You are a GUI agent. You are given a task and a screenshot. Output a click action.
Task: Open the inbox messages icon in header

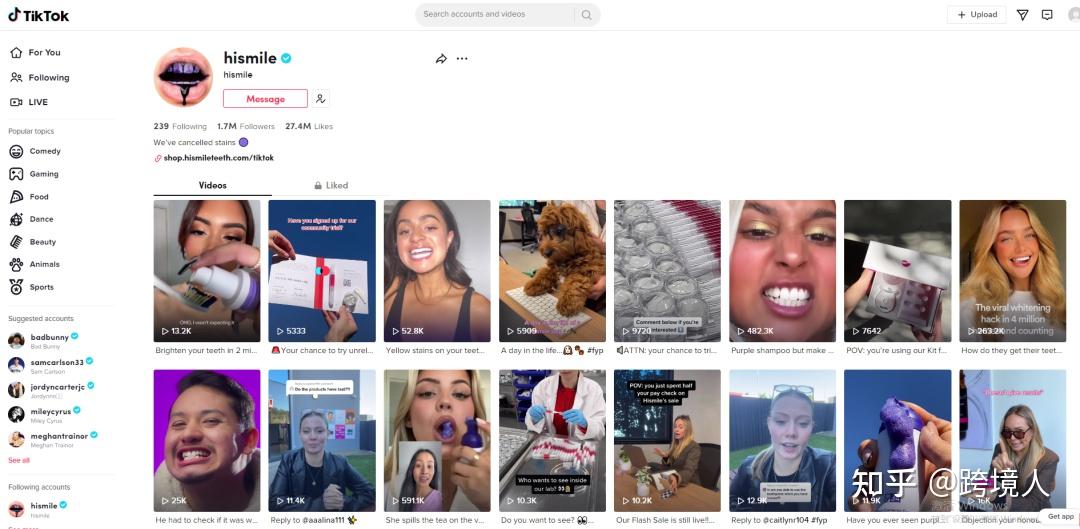click(x=1023, y=14)
